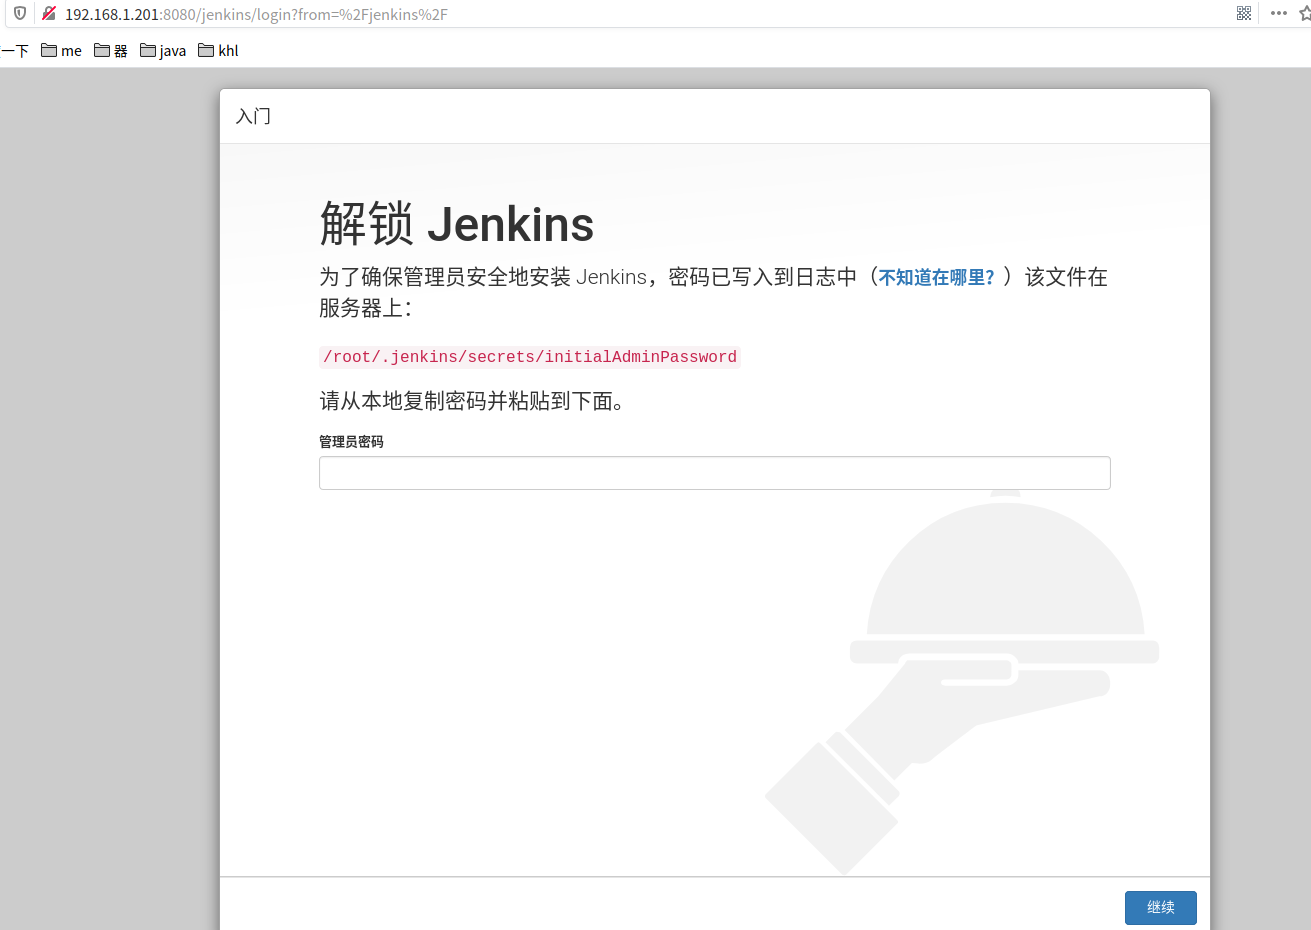Open the '器' bookmarks folder
The width and height of the screenshot is (1311, 930).
[x=111, y=50]
